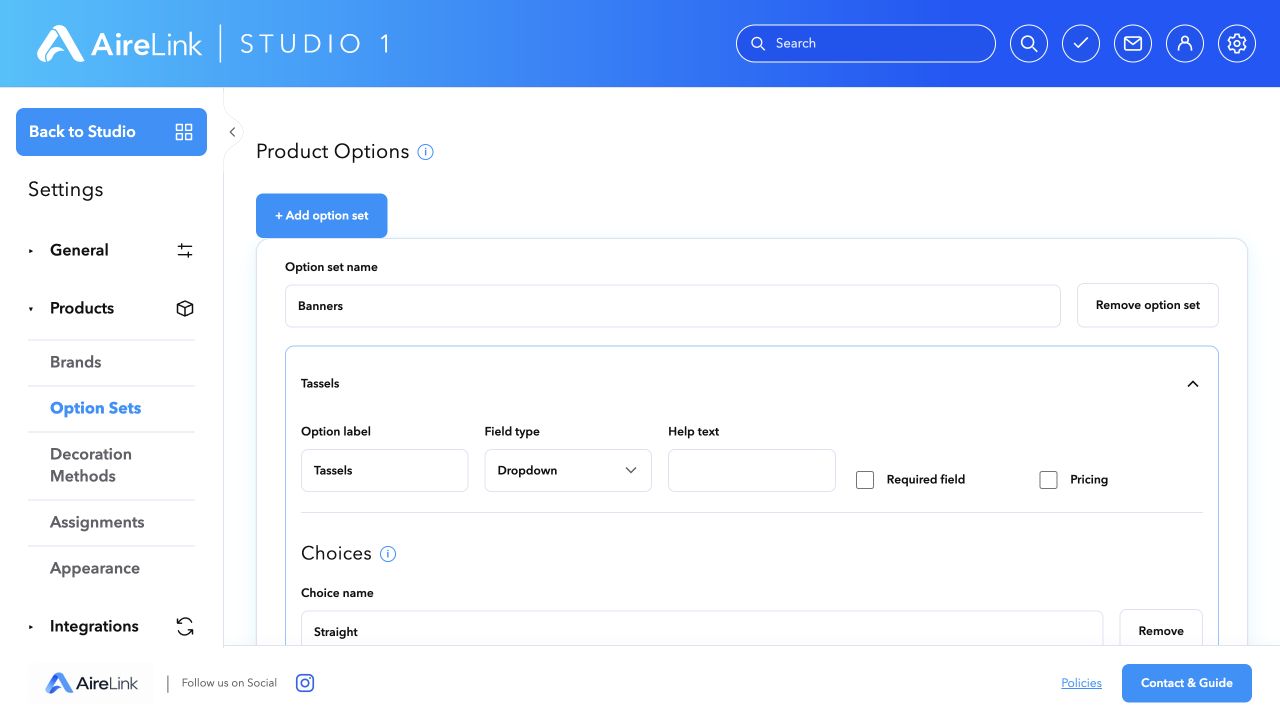Click the info icon beside Product Options
The image size is (1280, 720).
tap(425, 152)
